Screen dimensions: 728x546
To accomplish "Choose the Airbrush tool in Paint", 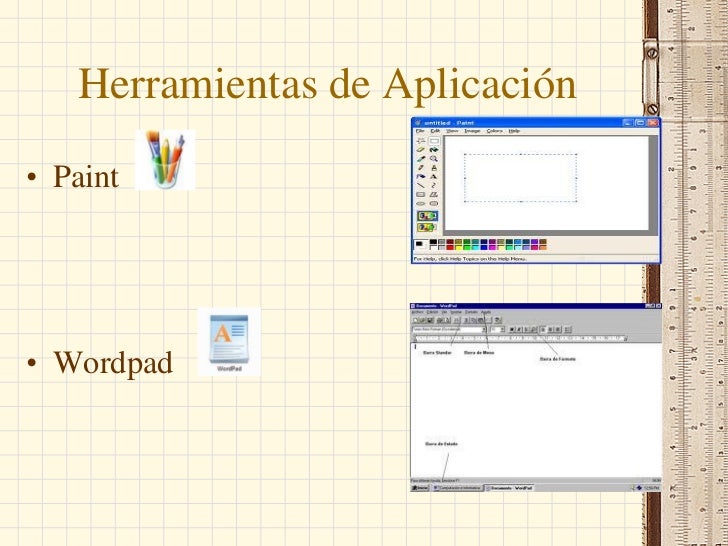I will 421,176.
